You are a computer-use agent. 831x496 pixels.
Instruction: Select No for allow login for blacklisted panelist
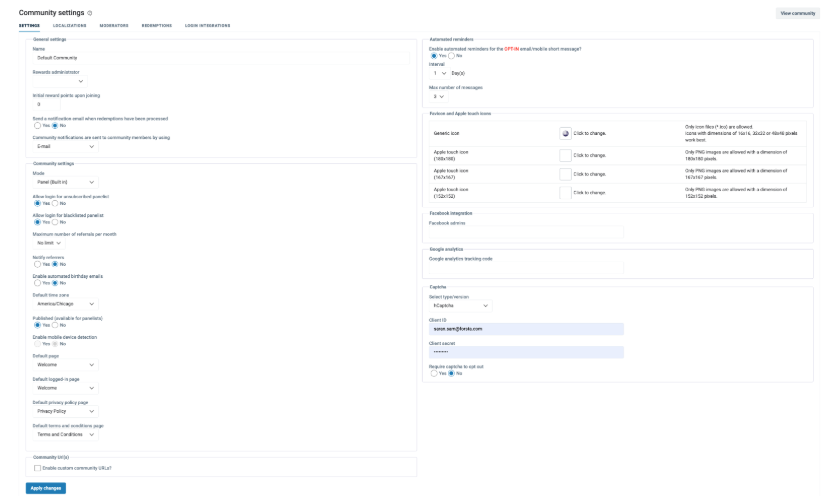coord(55,222)
